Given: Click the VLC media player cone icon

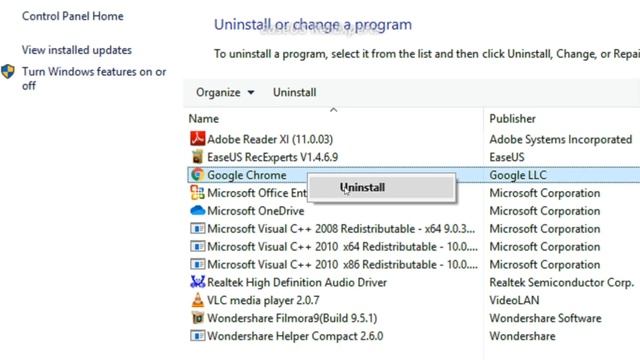Looking at the screenshot, I should click(198, 300).
